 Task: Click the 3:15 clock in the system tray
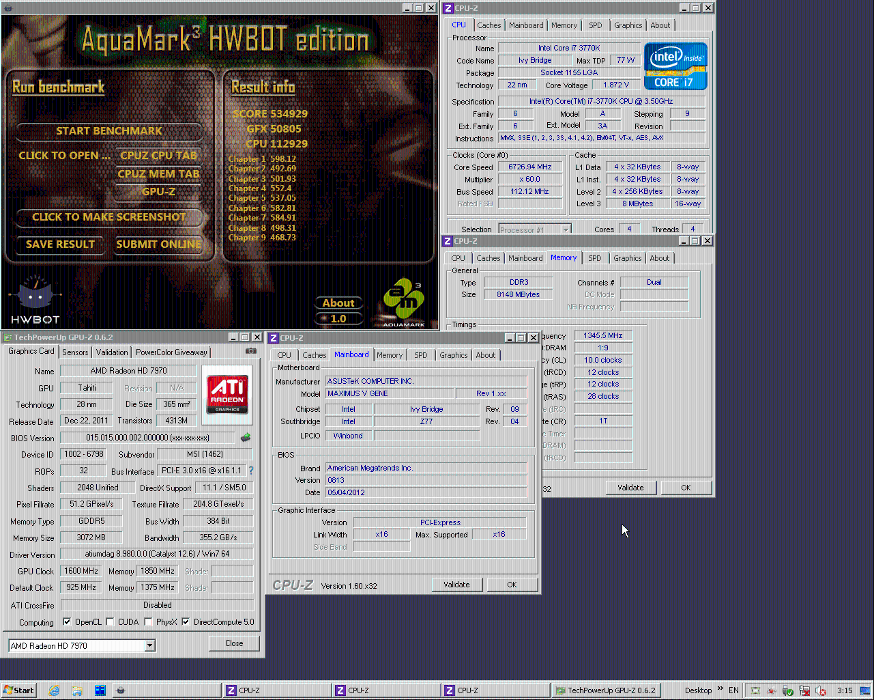(x=844, y=690)
